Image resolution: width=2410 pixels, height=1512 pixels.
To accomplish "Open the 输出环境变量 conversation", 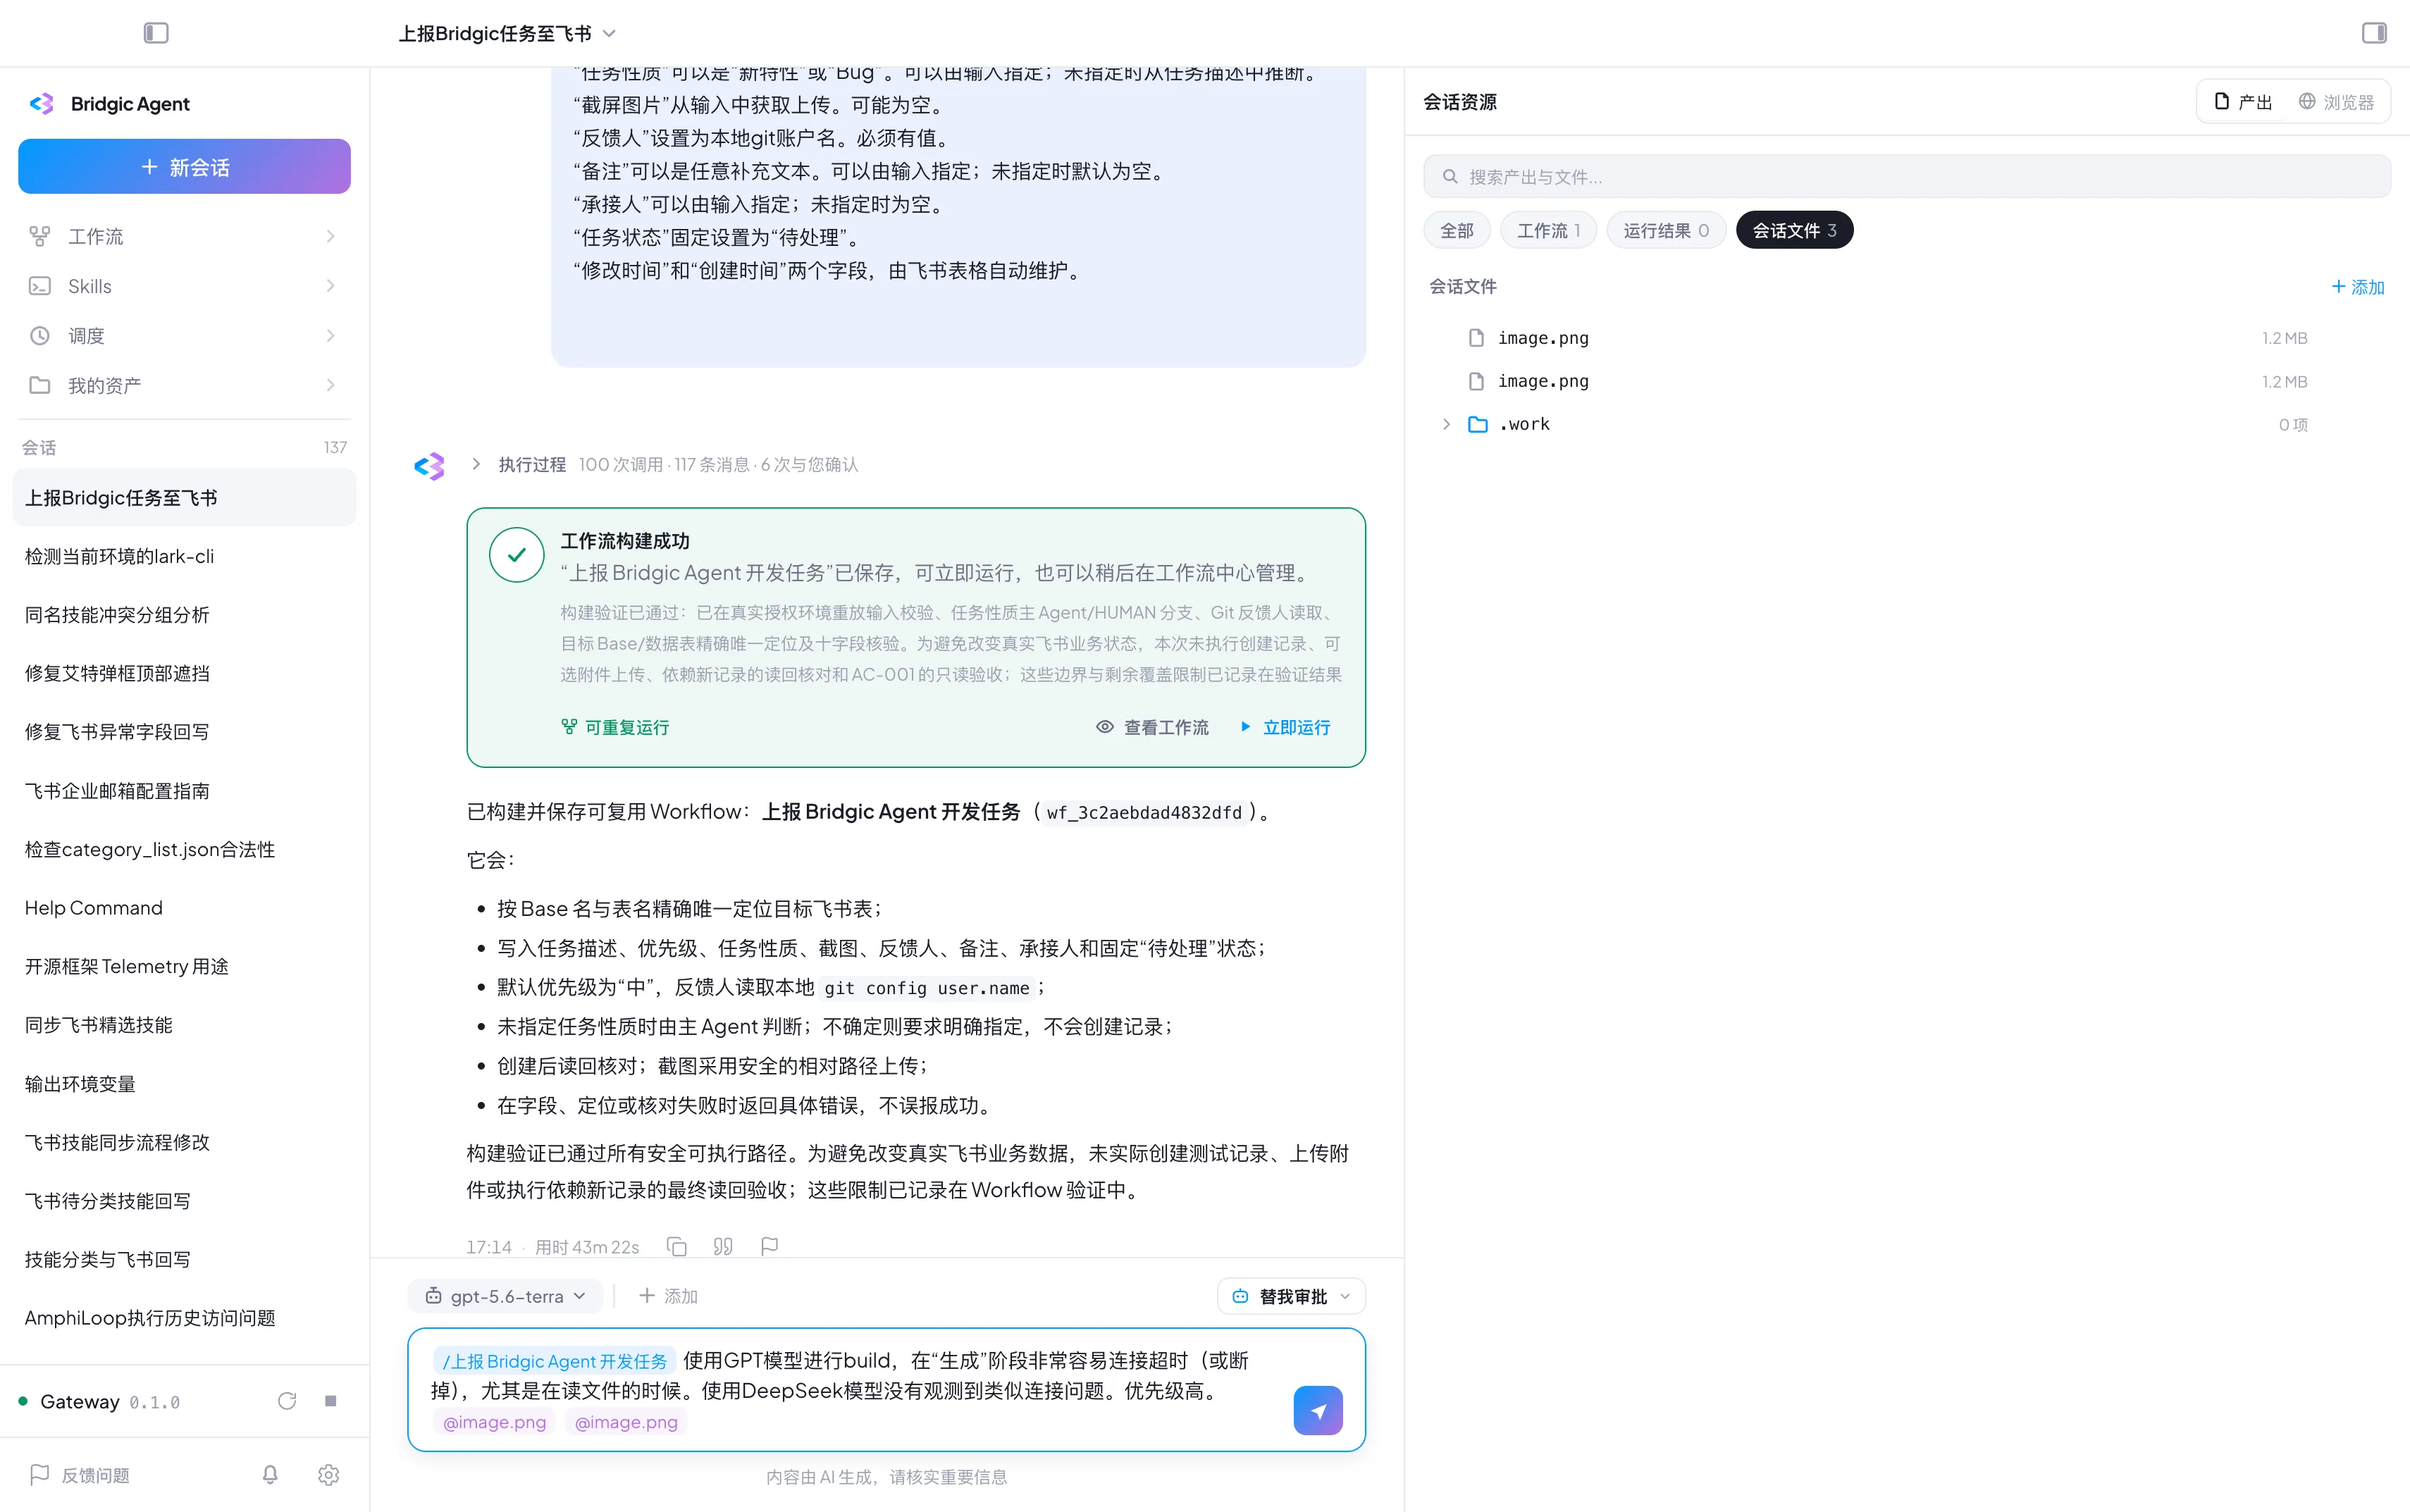I will [184, 1084].
